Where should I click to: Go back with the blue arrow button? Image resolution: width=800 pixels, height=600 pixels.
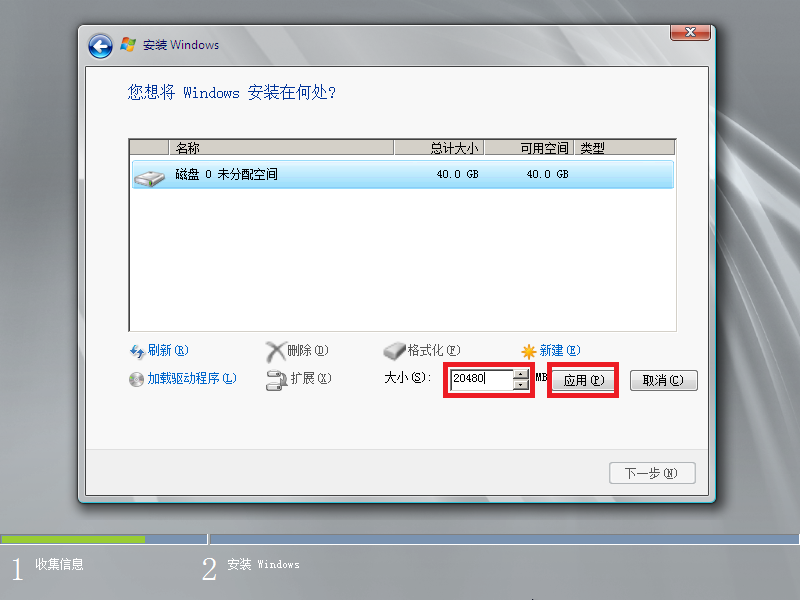(101, 47)
